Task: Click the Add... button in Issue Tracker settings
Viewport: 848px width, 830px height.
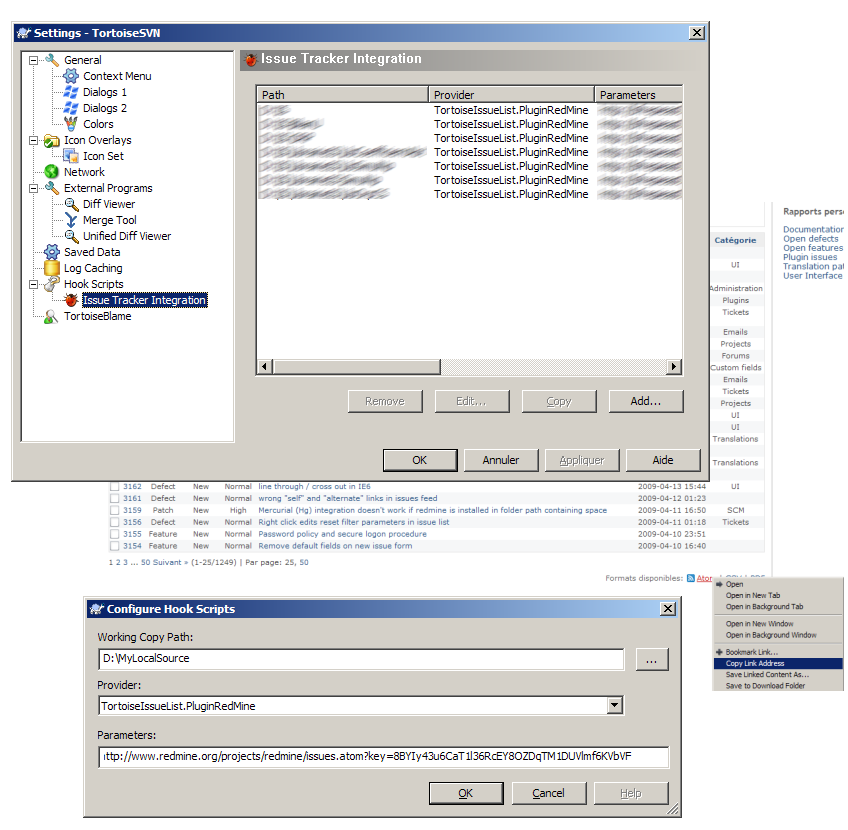Action: point(646,401)
